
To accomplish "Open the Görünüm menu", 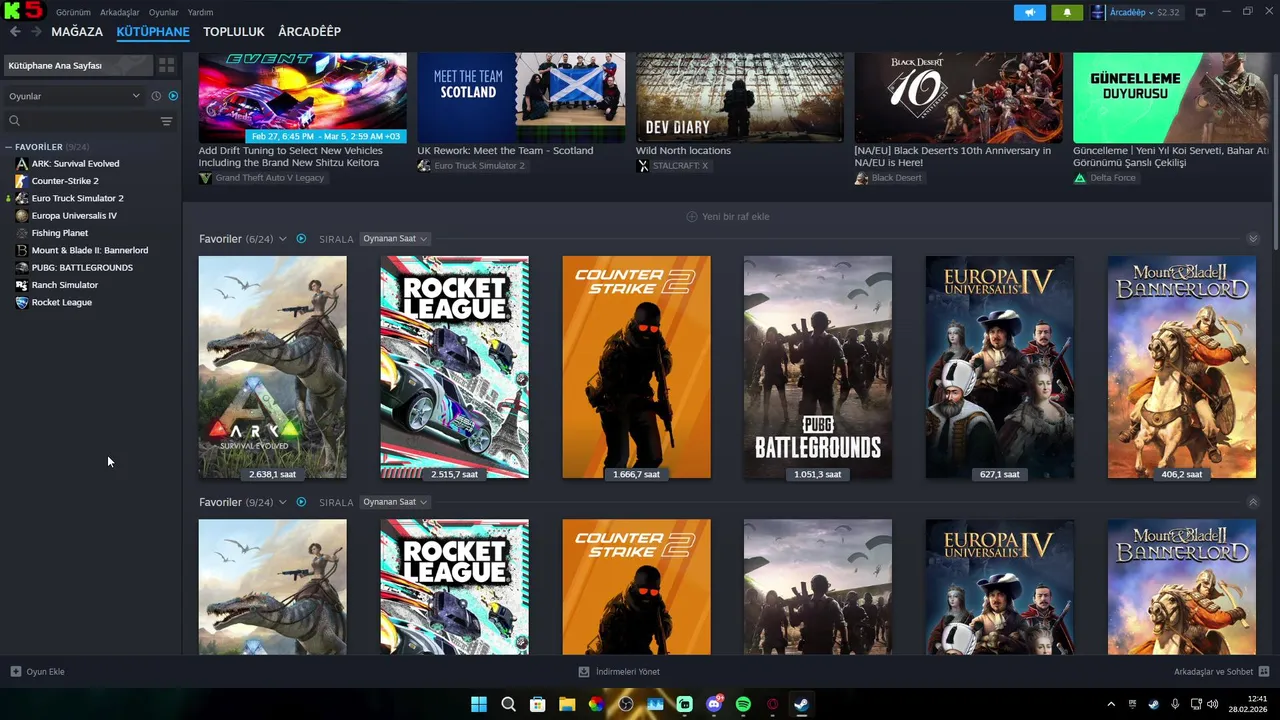I will (73, 12).
